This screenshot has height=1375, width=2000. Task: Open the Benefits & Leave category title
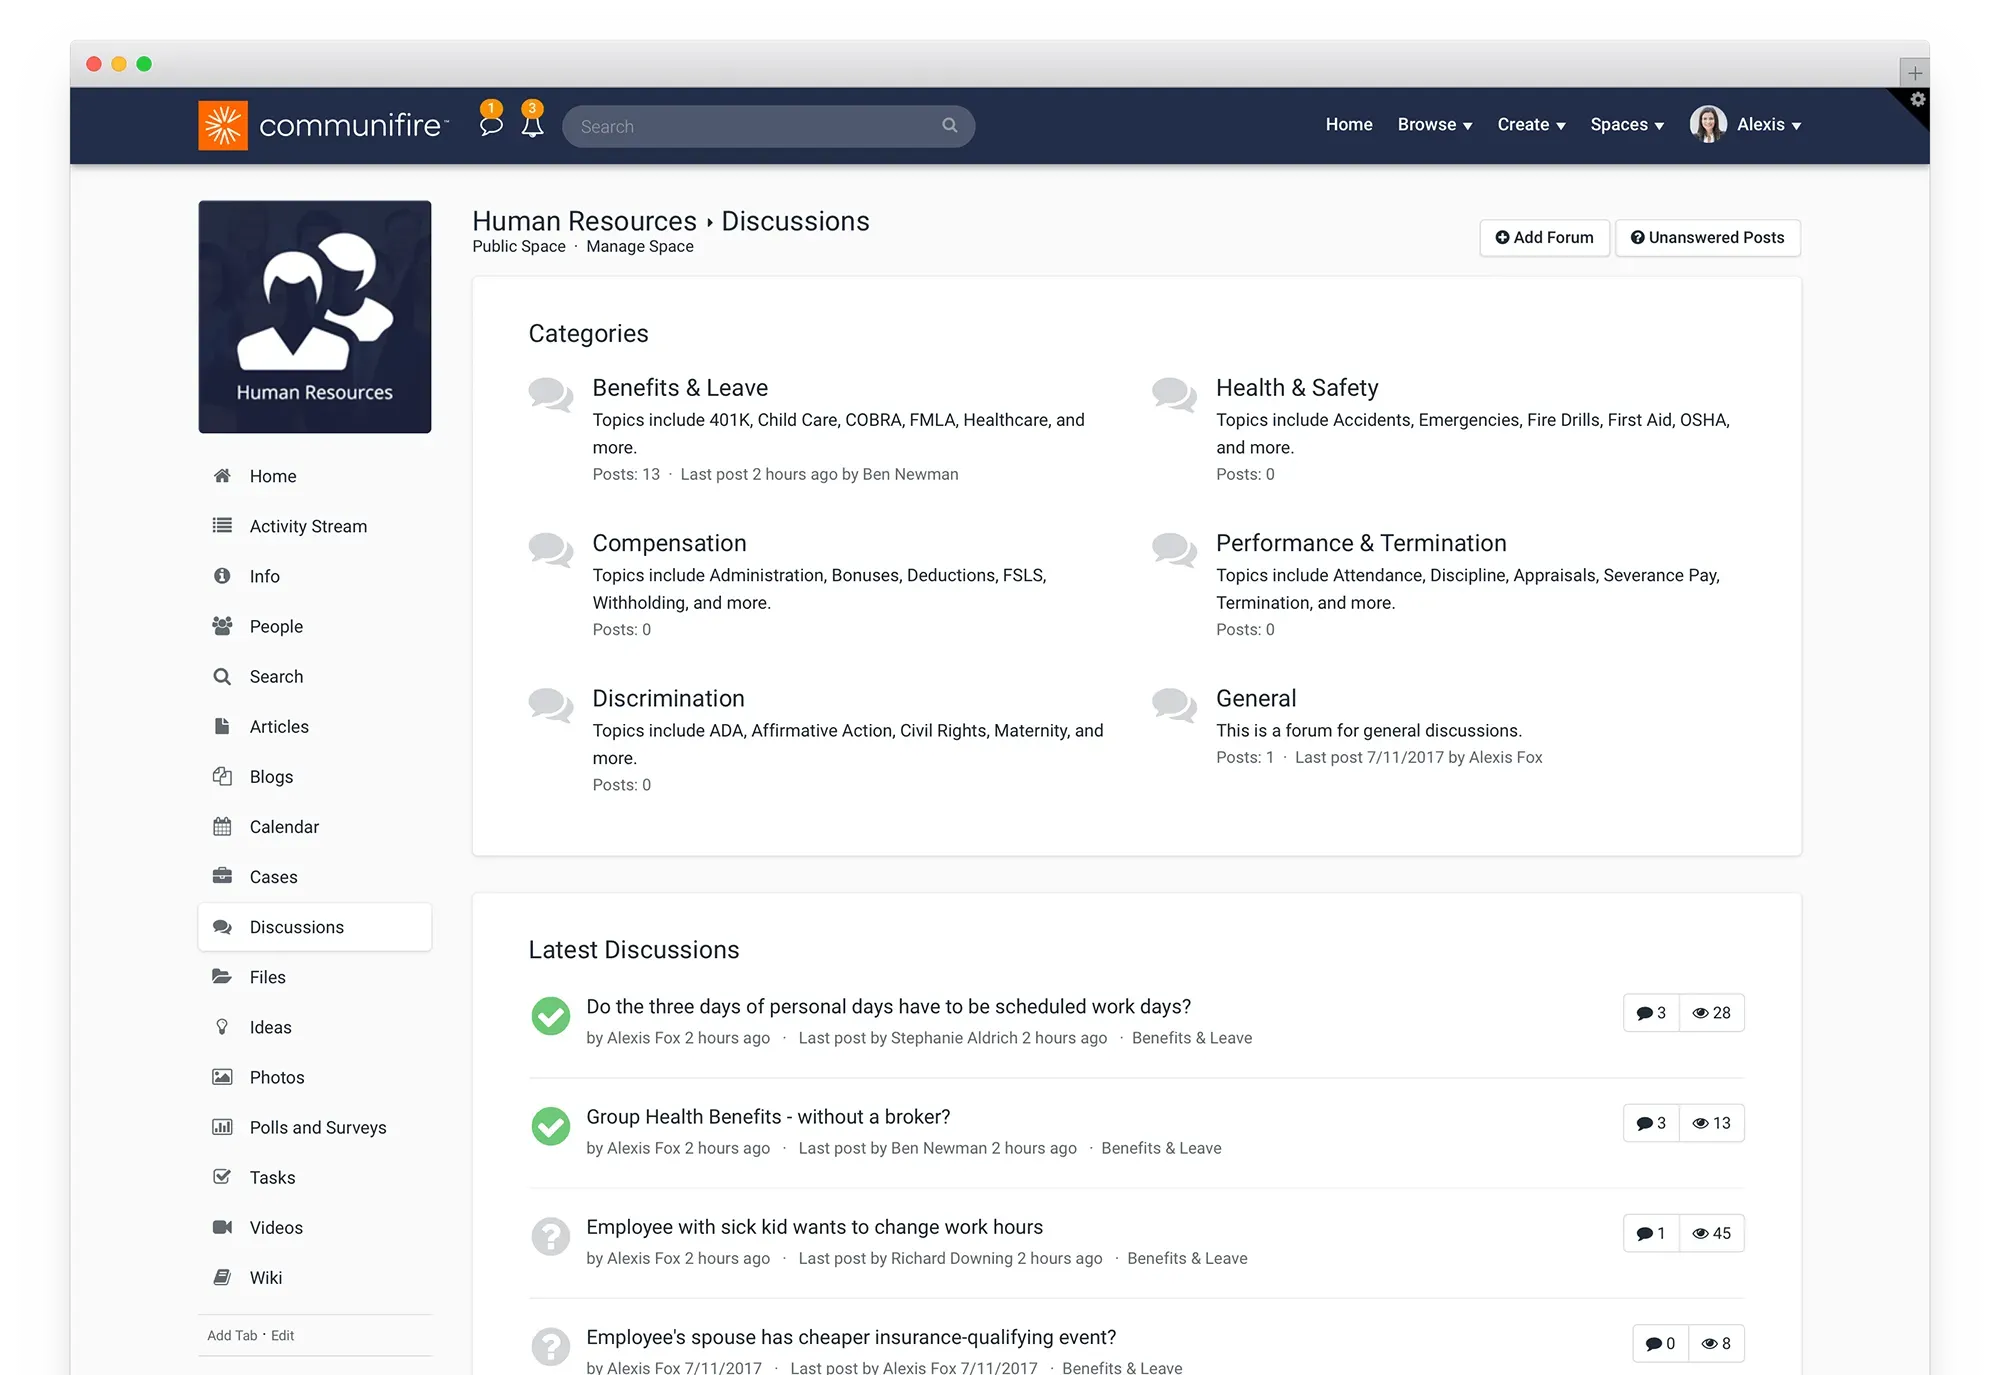[680, 388]
